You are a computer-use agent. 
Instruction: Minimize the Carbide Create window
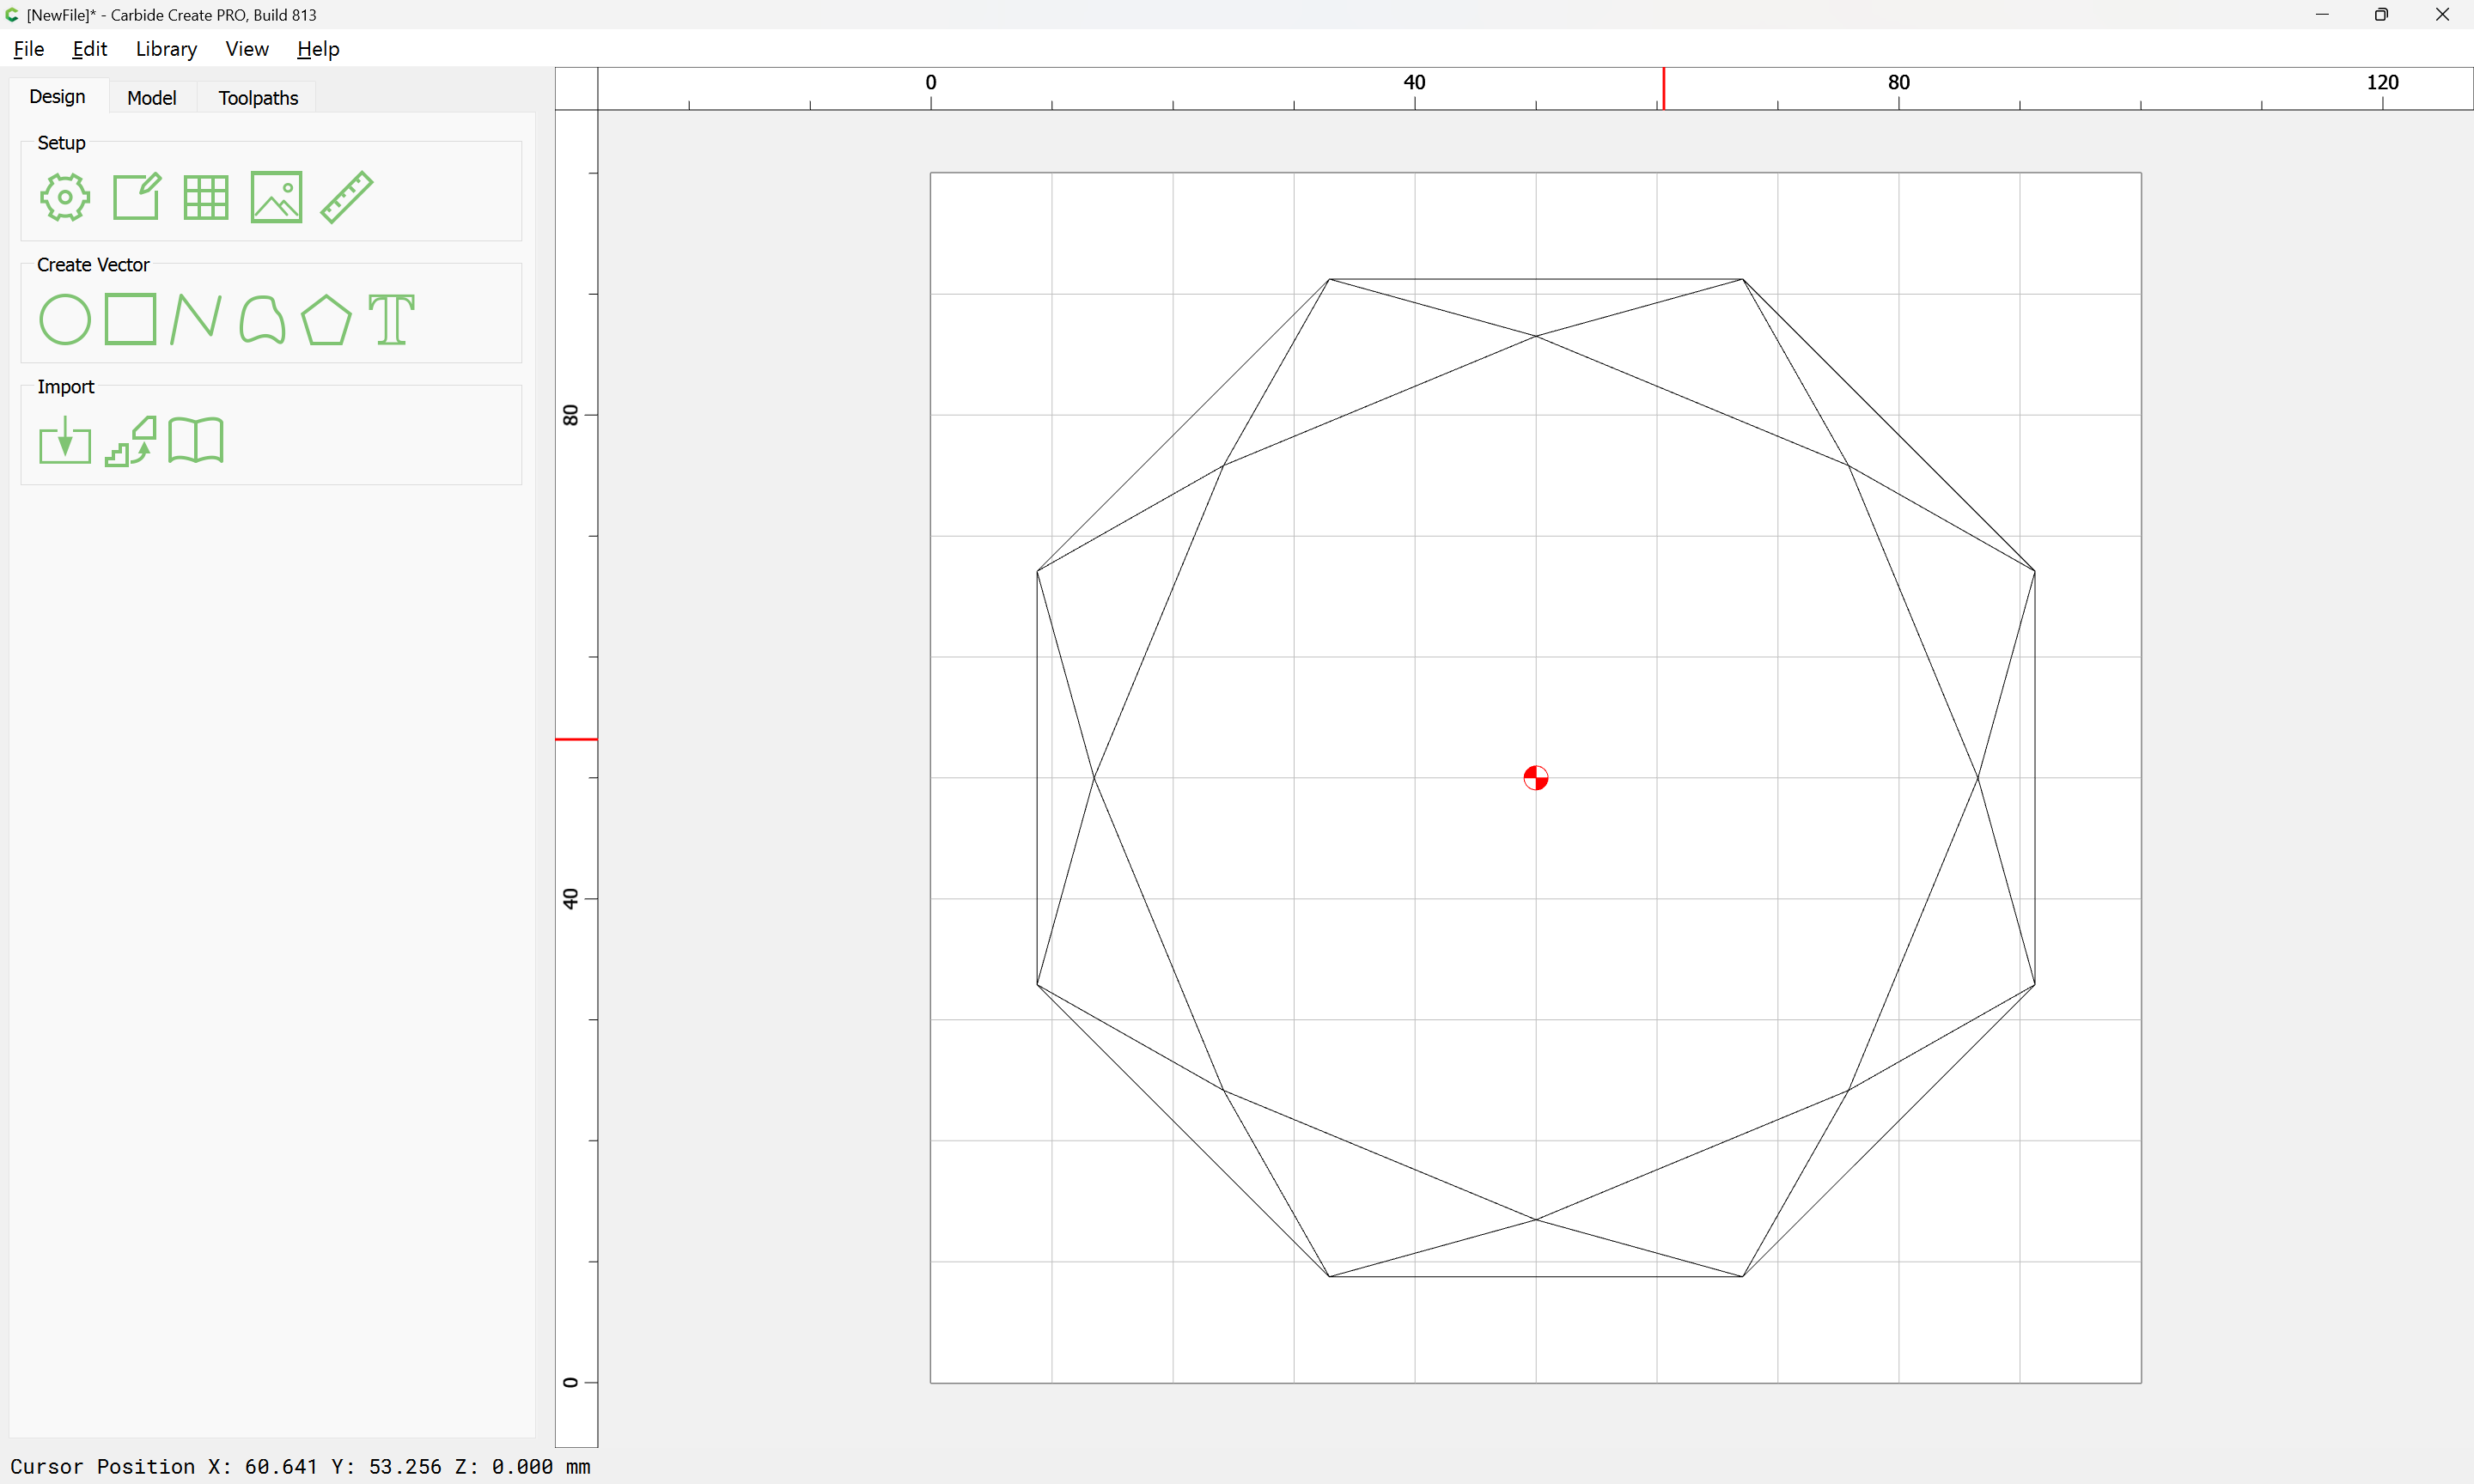pos(2322,15)
